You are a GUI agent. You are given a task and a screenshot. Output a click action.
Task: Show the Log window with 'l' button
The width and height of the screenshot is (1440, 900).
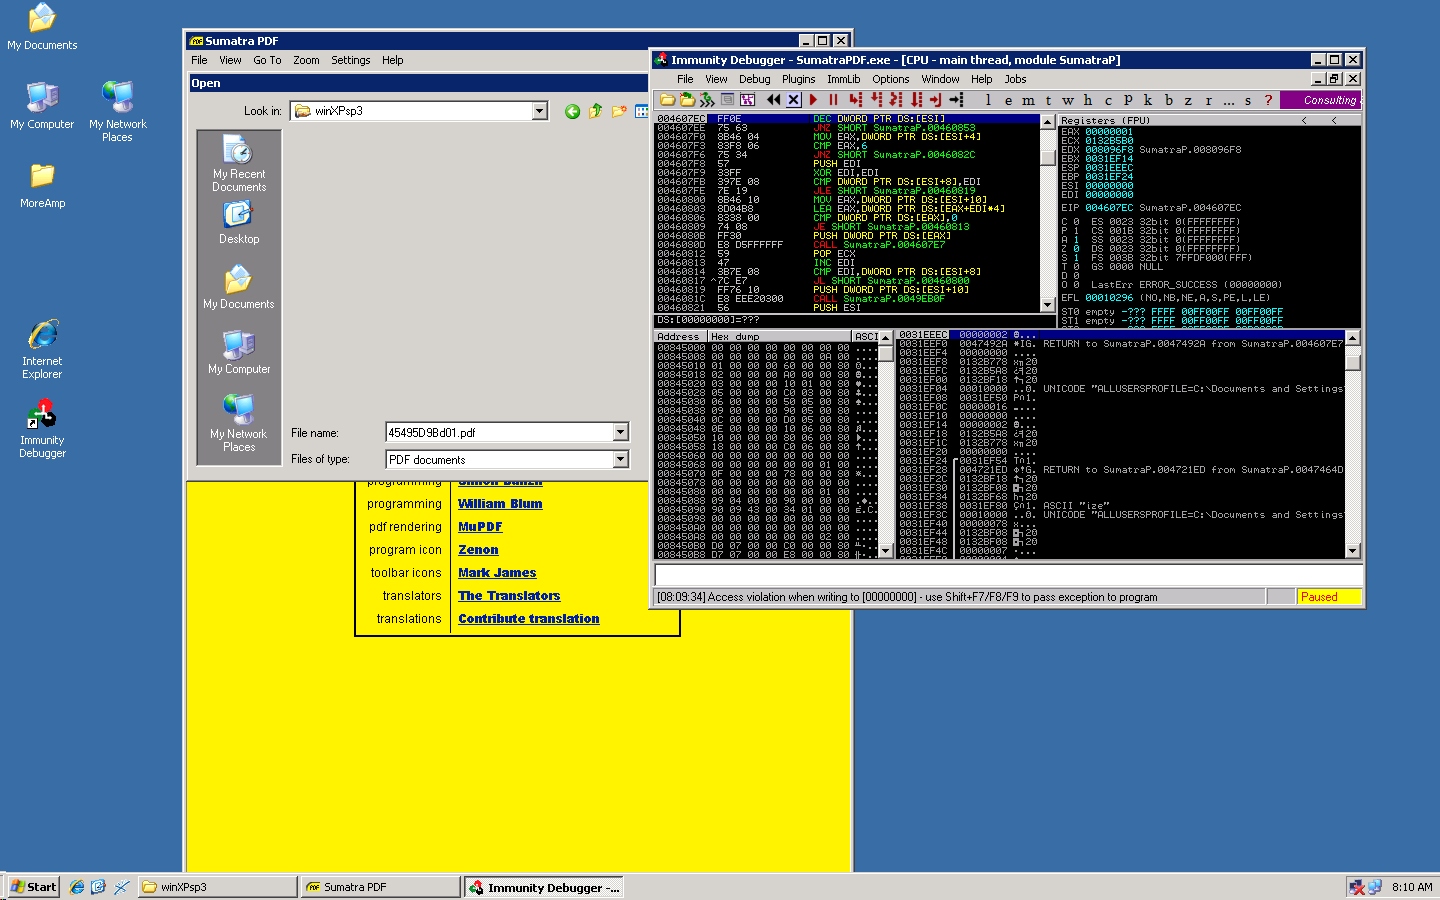click(x=988, y=100)
